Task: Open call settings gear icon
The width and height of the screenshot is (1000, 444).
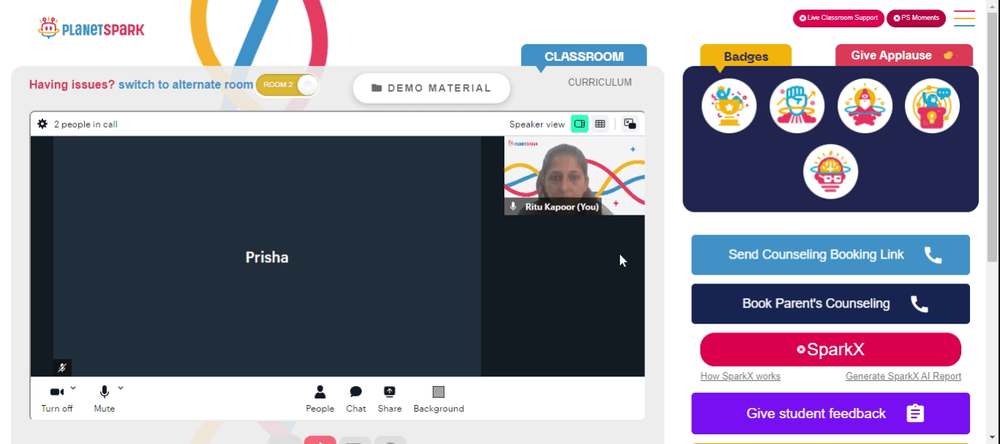Action: pos(42,124)
